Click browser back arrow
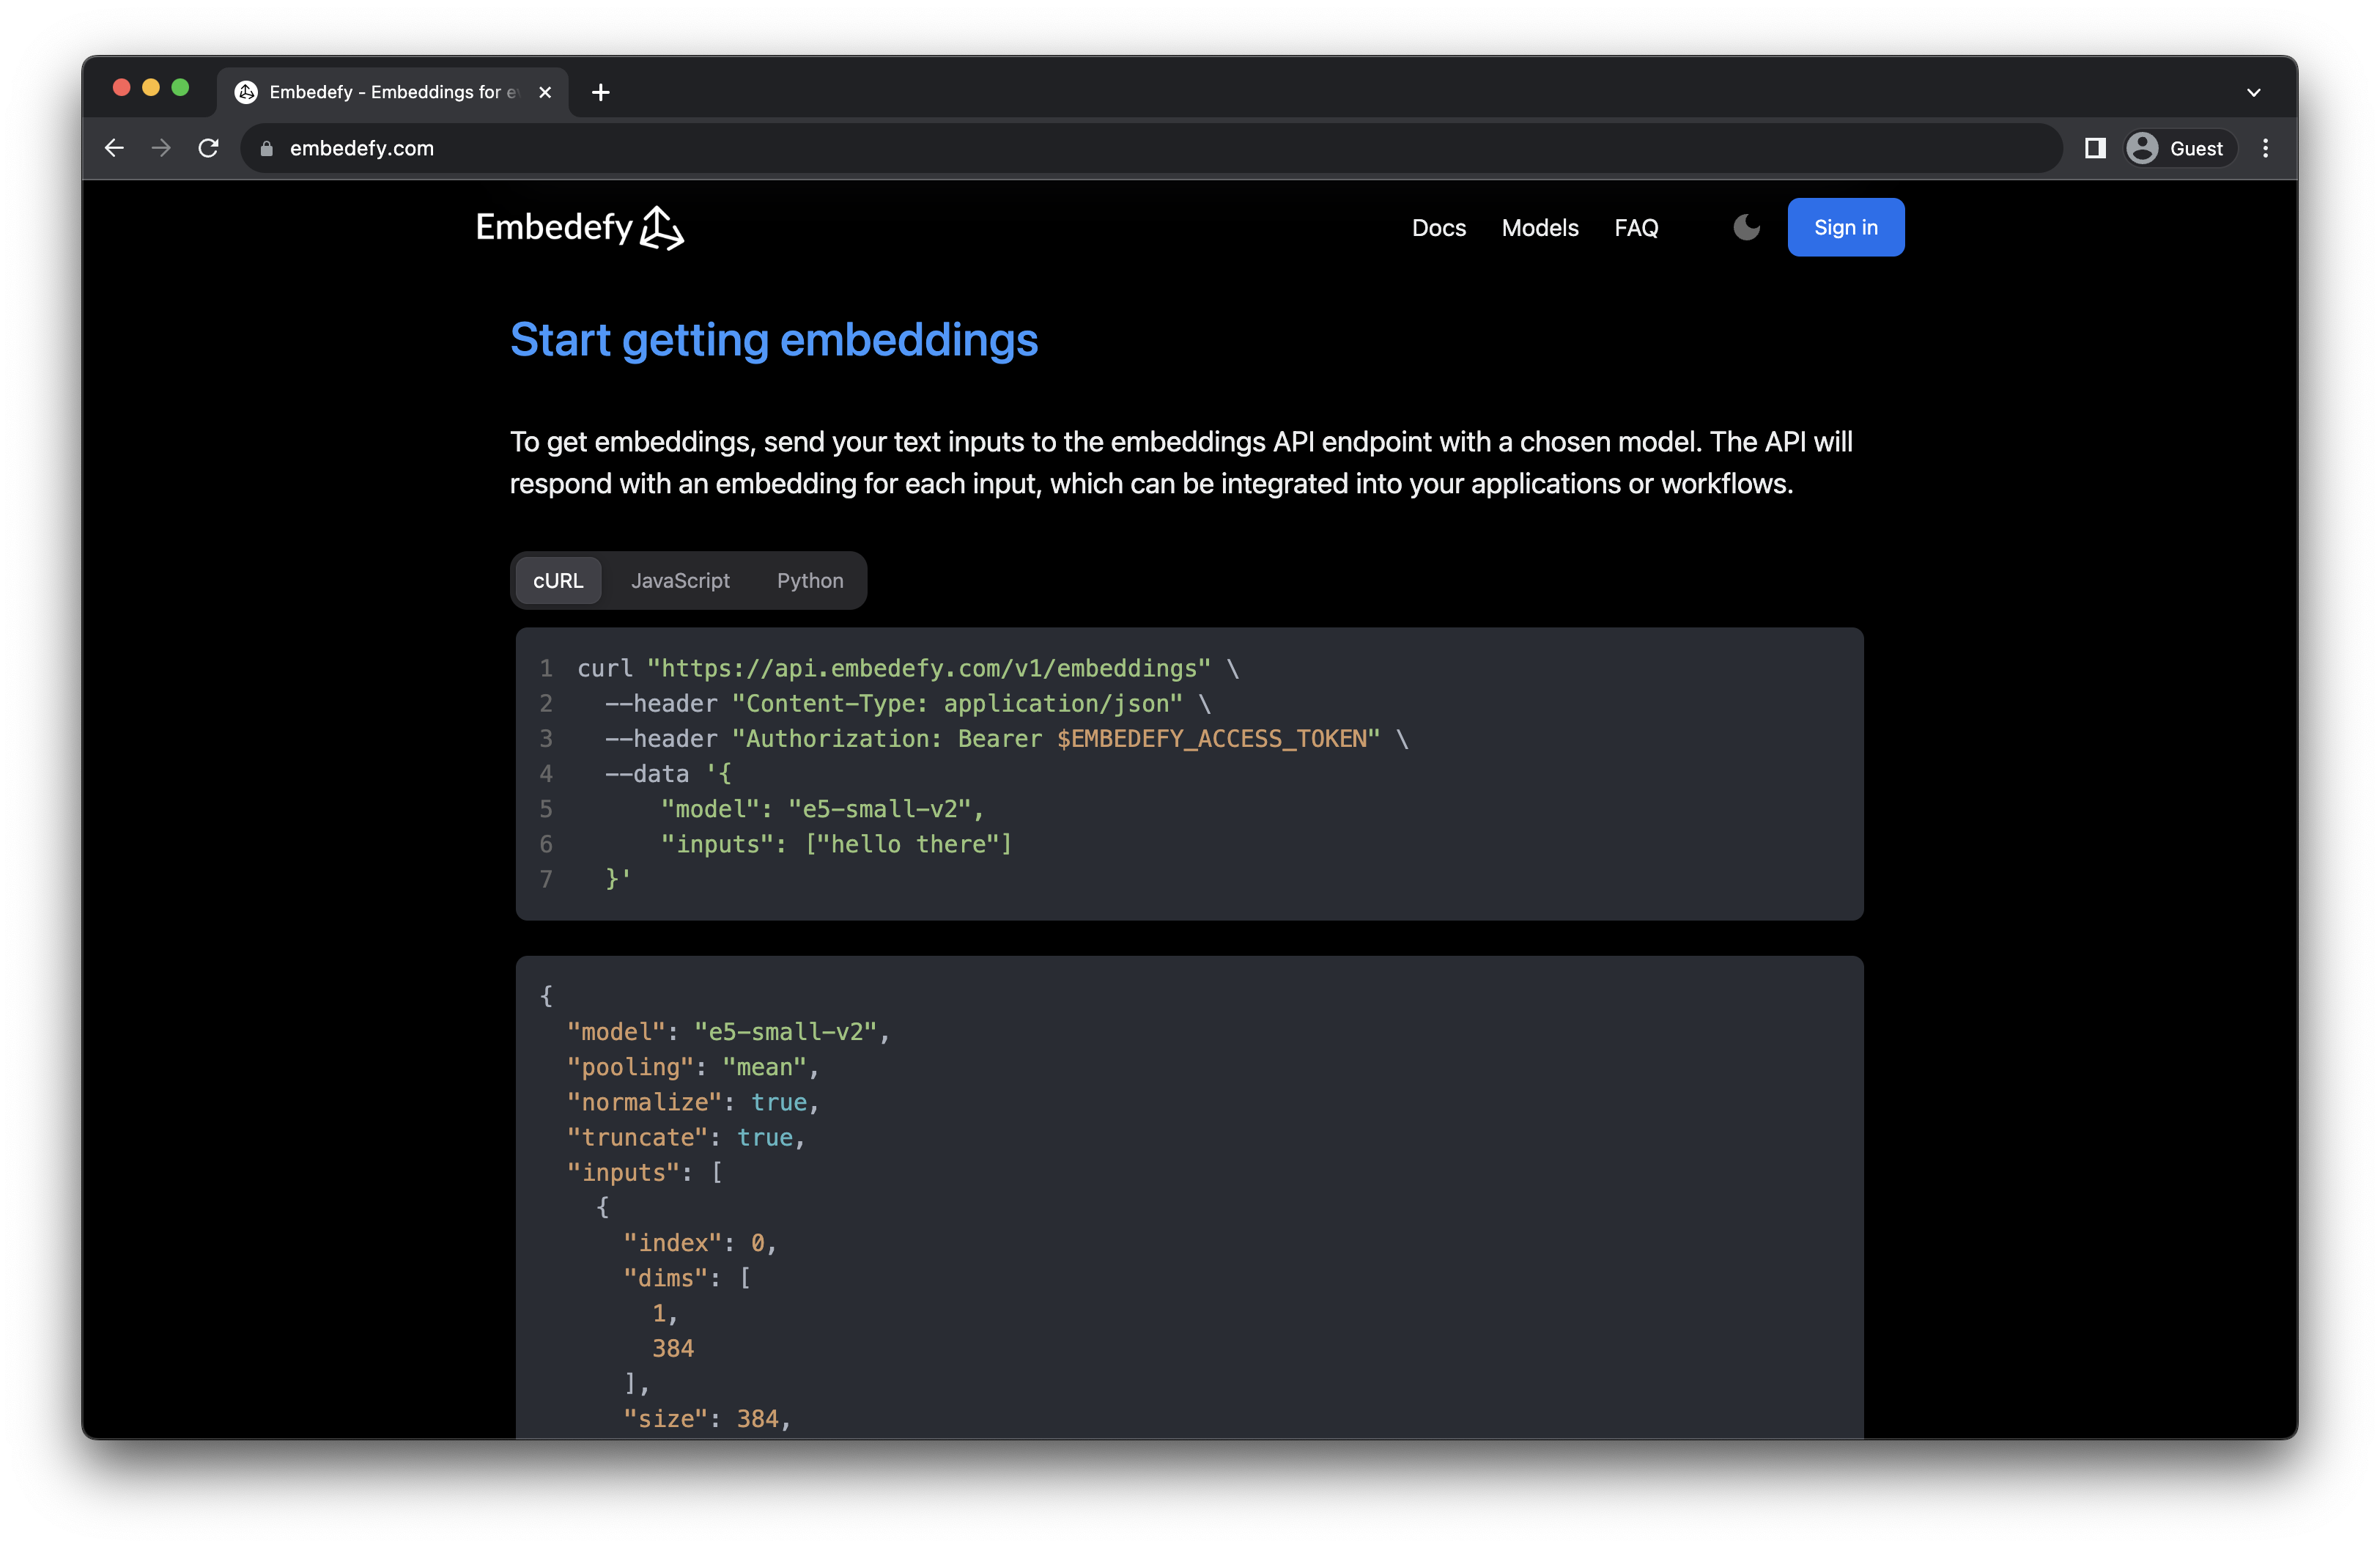The height and width of the screenshot is (1548, 2380). 115,148
